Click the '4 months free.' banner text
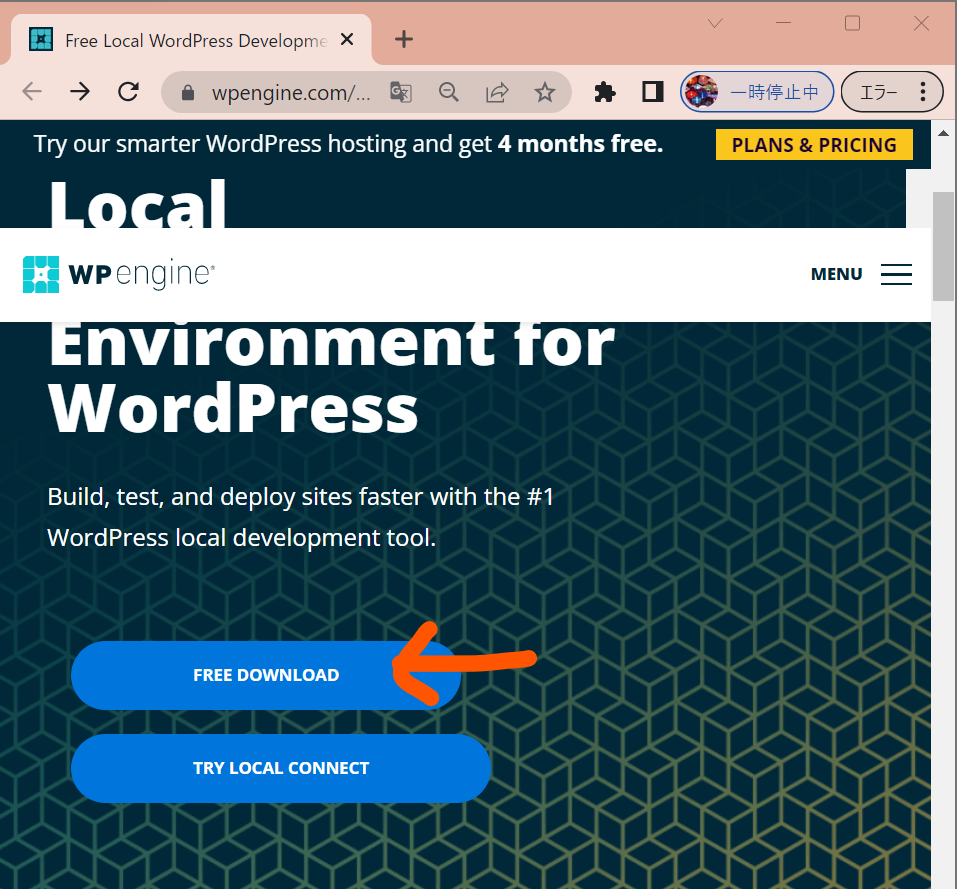The height and width of the screenshot is (889, 957). pos(580,144)
